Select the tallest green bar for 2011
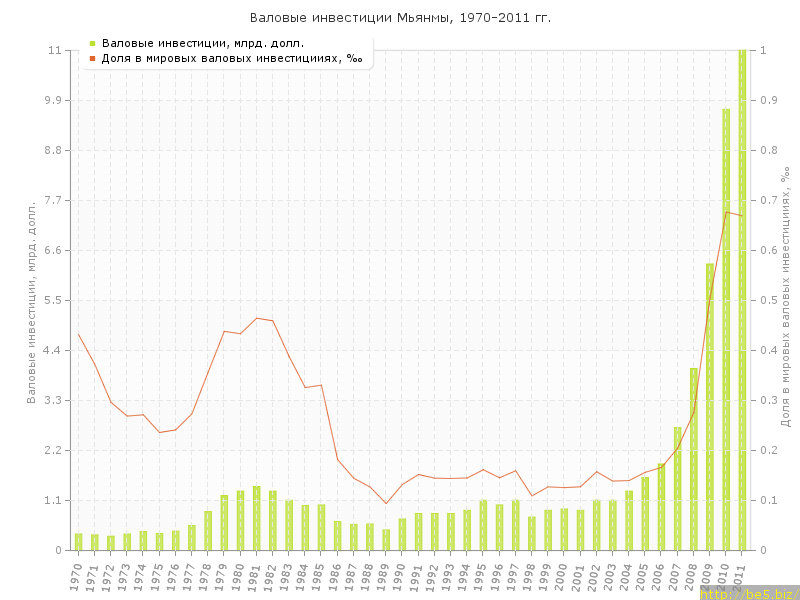The height and width of the screenshot is (600, 800). tap(742, 300)
